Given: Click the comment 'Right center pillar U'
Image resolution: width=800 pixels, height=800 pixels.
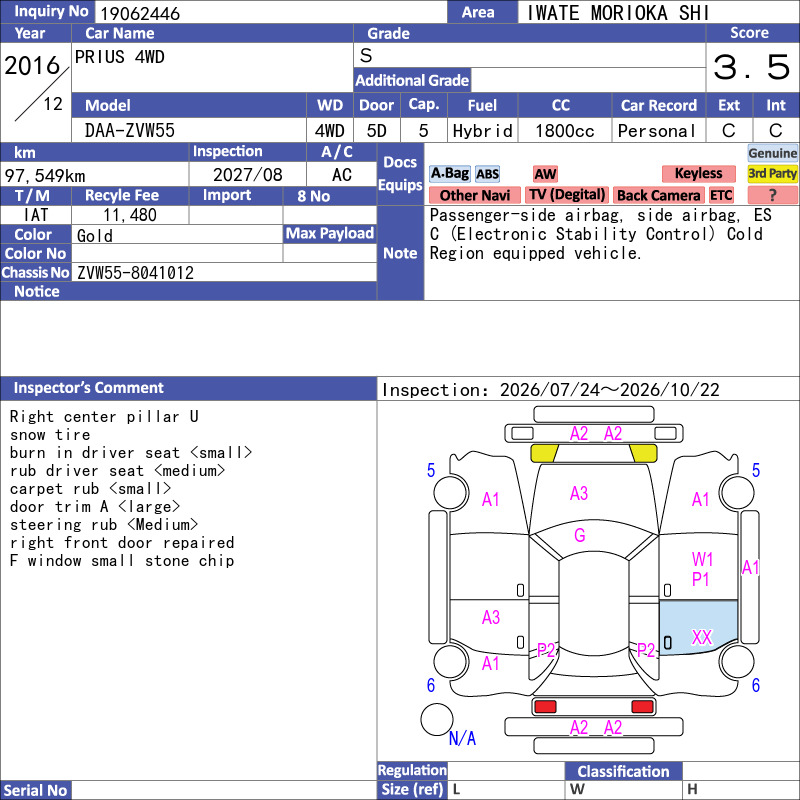Looking at the screenshot, I should pyautogui.click(x=104, y=417).
